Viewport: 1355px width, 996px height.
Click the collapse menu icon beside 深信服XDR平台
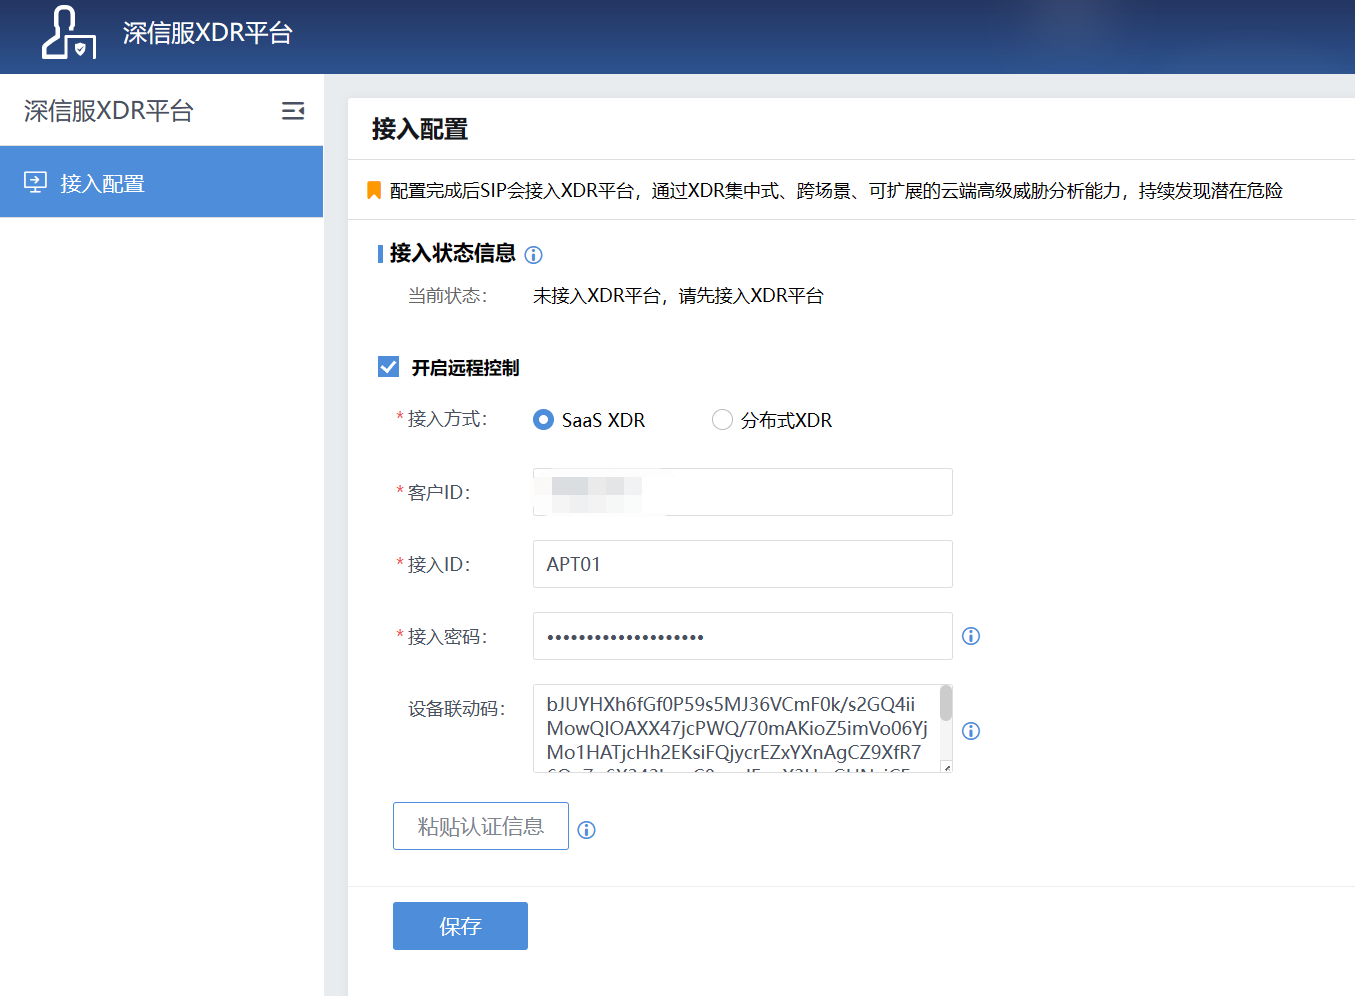pyautogui.click(x=293, y=111)
